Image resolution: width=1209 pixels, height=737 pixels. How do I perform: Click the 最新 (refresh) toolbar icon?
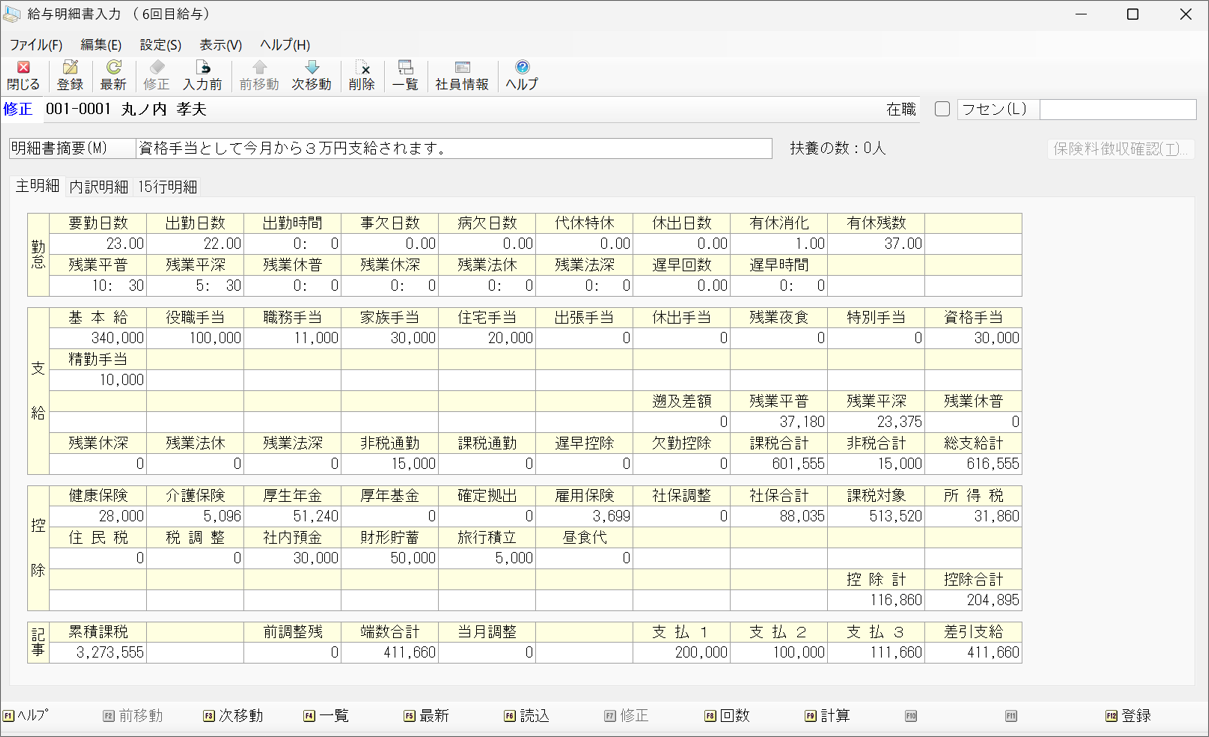(x=112, y=75)
